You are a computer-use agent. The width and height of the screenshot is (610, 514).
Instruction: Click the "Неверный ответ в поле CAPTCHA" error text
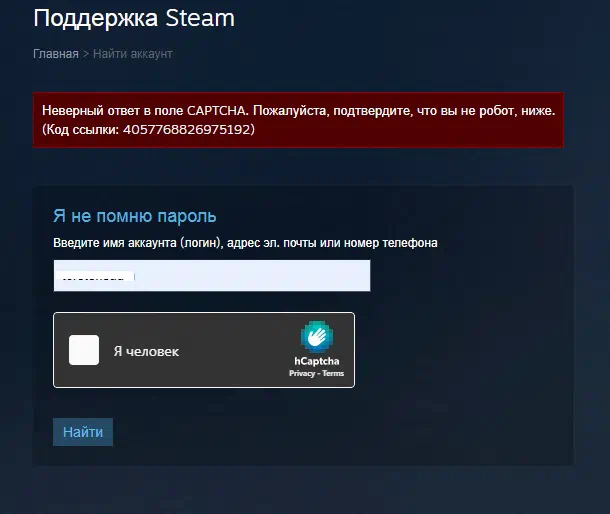click(144, 111)
